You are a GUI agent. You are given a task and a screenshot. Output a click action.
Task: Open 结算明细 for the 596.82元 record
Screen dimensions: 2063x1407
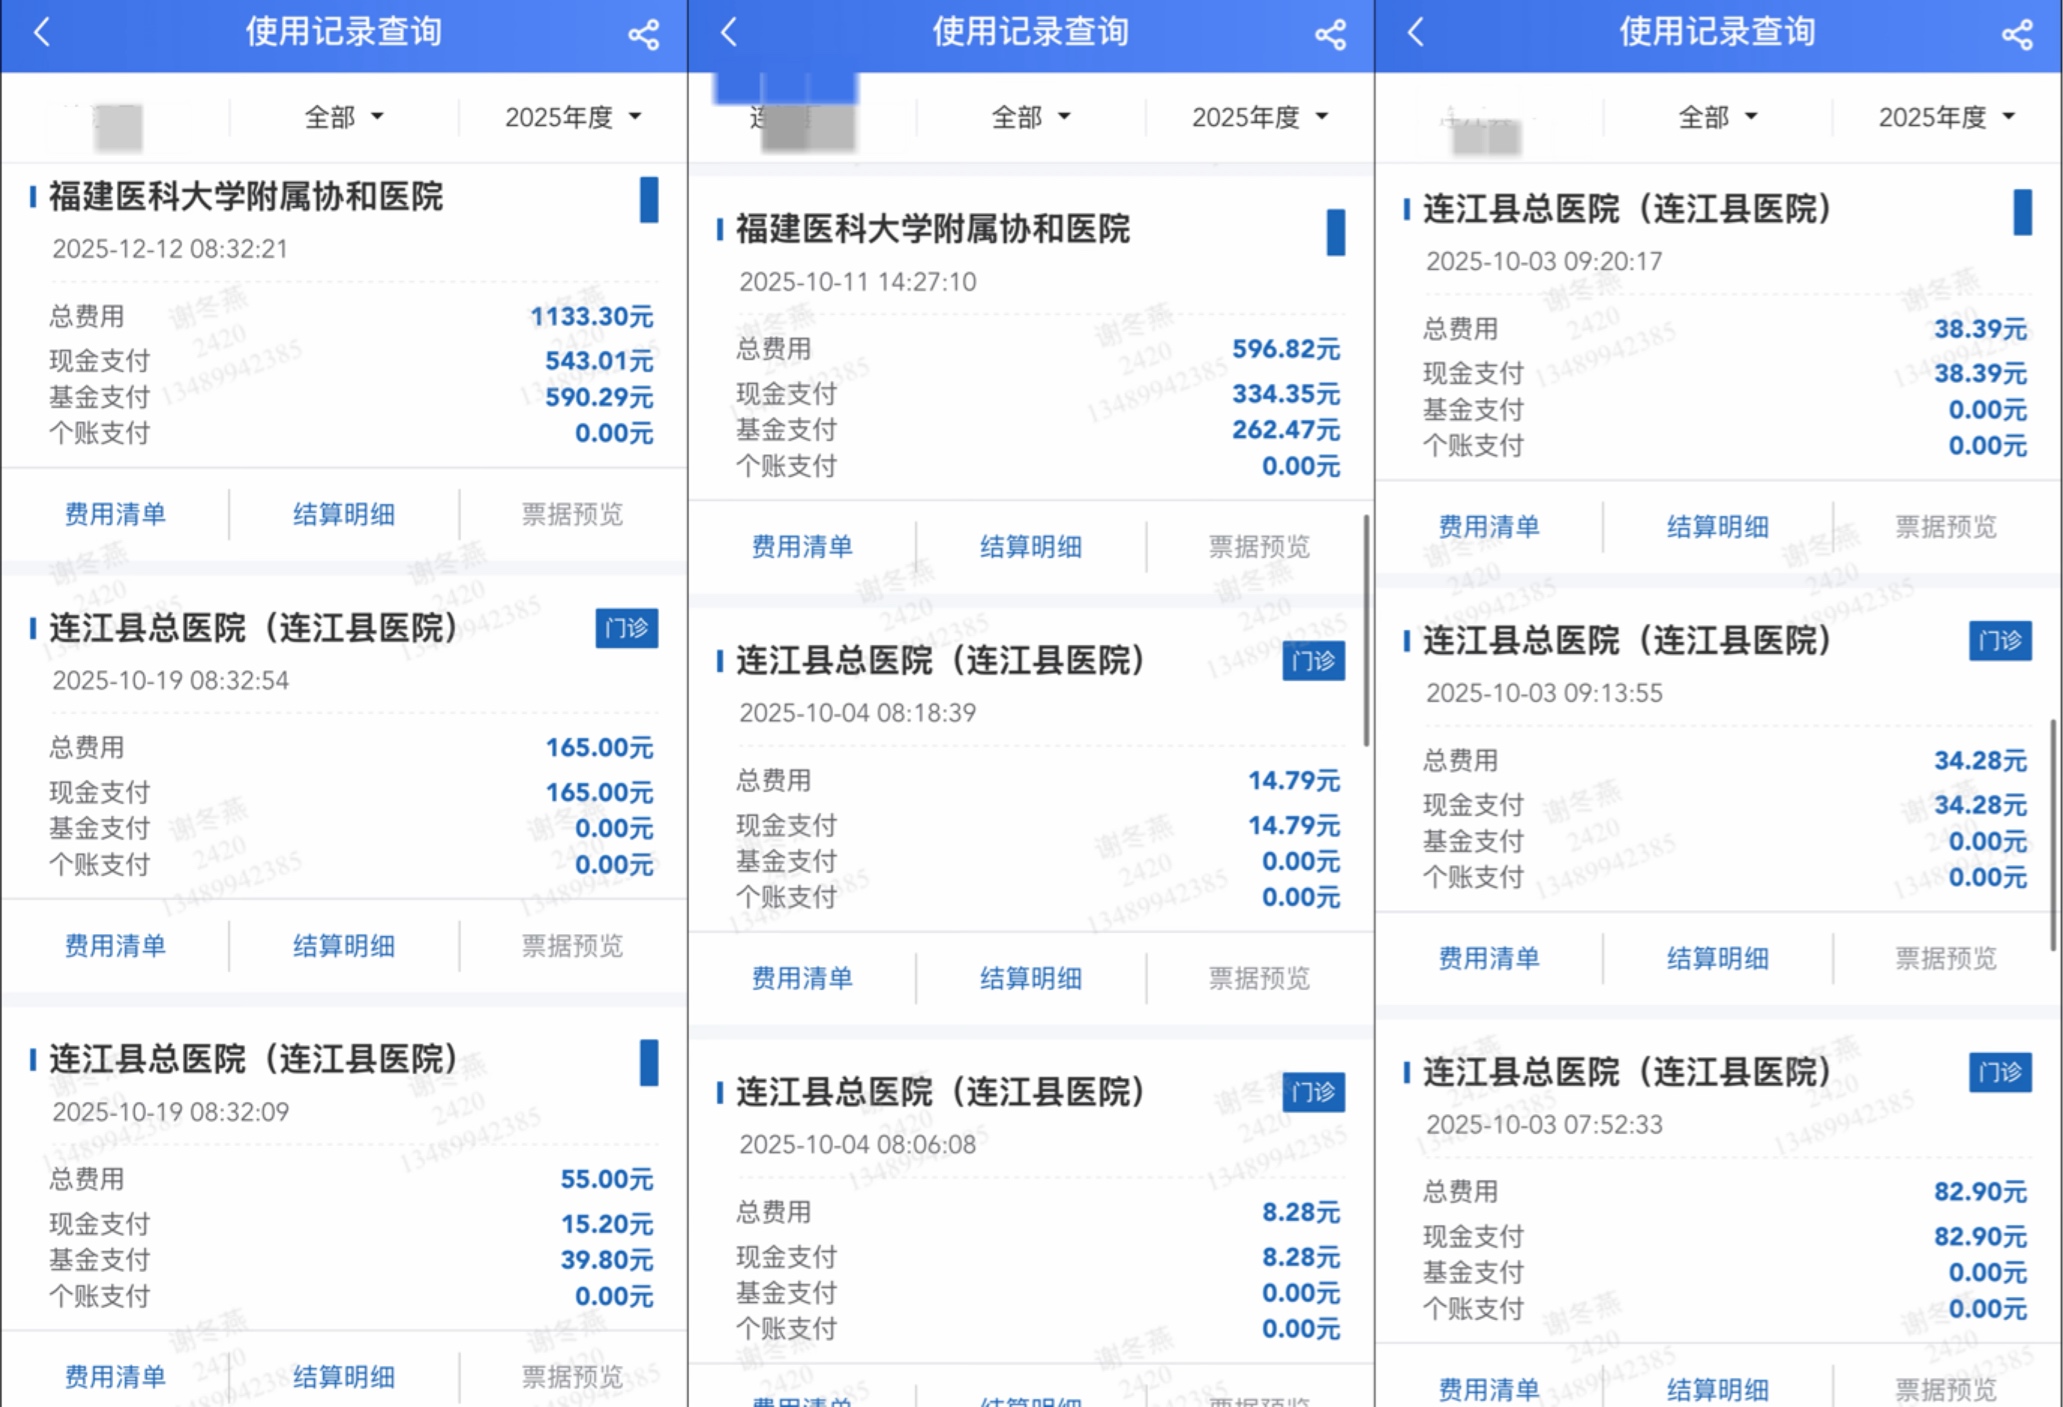[1030, 547]
